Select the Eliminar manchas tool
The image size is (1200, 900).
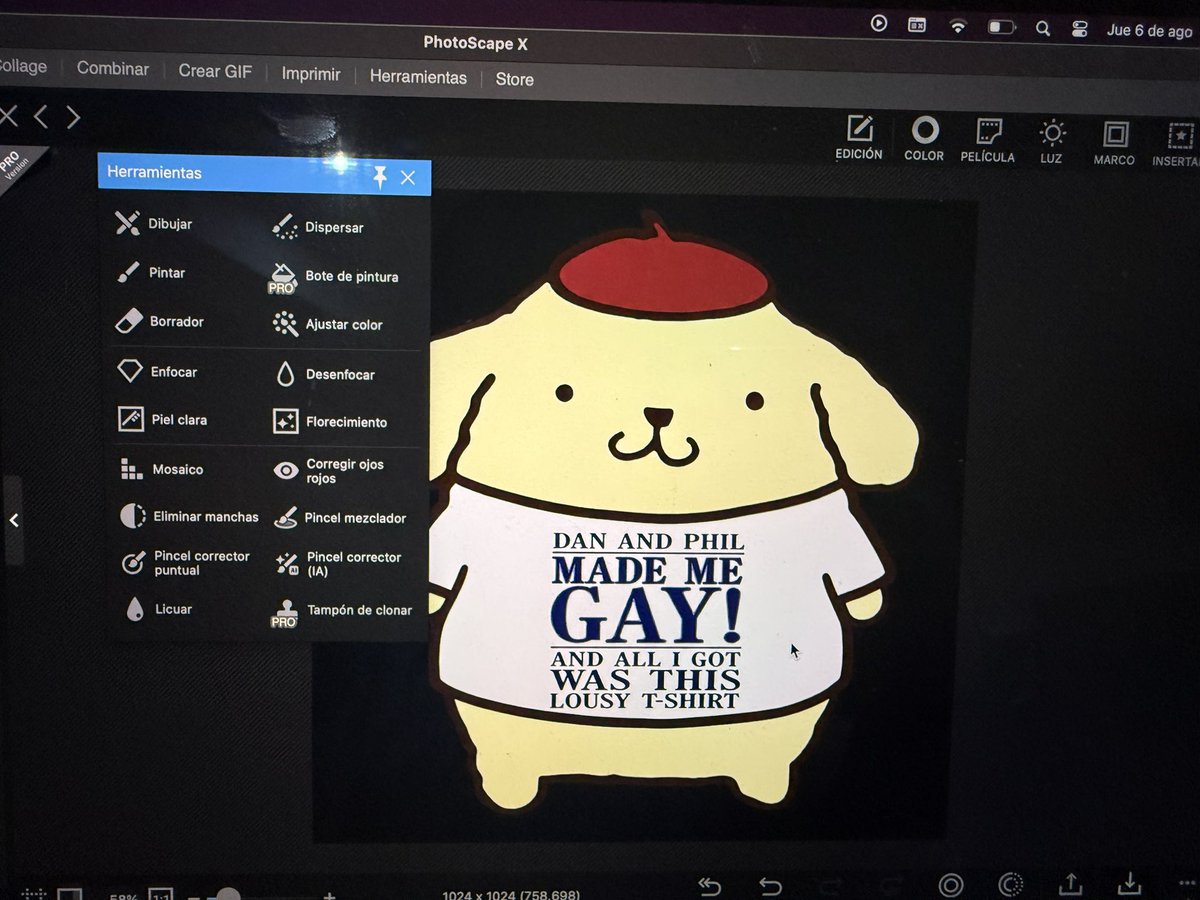(189, 516)
